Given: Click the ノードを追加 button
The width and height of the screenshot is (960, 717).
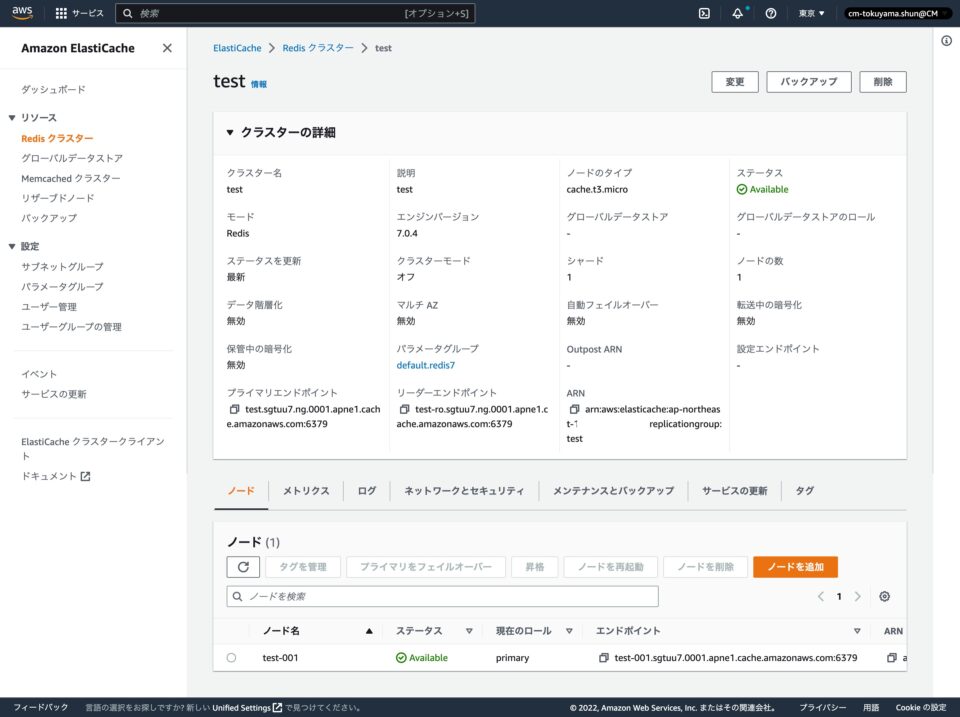Looking at the screenshot, I should click(x=795, y=567).
